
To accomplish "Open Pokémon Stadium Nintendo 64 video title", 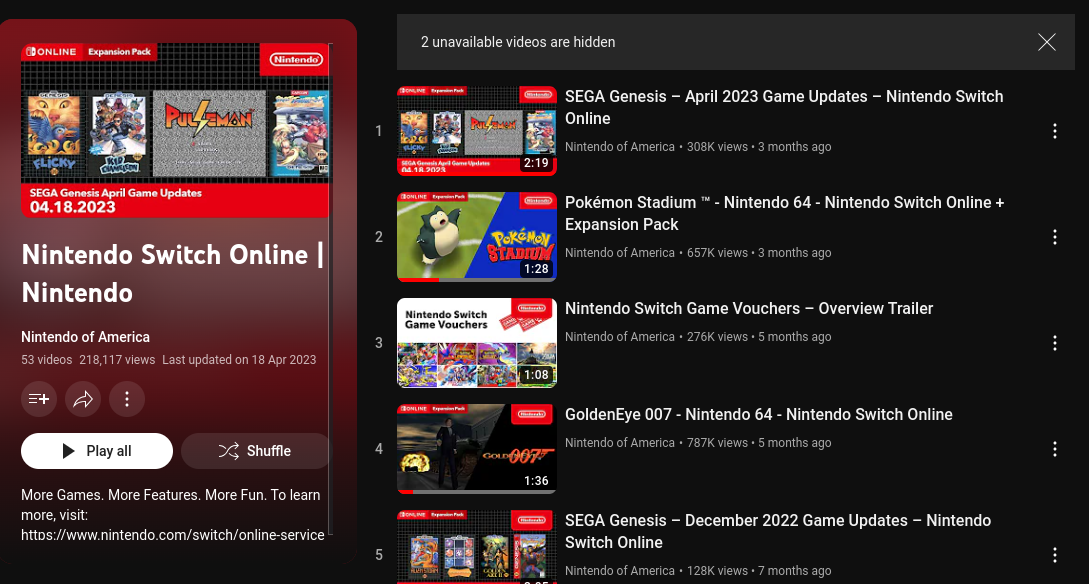I will tap(784, 213).
